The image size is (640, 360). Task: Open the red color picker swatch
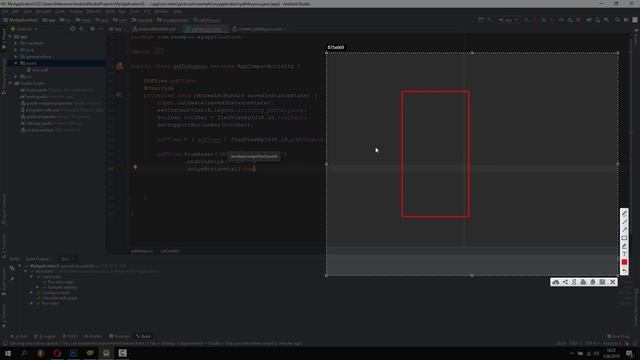624,262
